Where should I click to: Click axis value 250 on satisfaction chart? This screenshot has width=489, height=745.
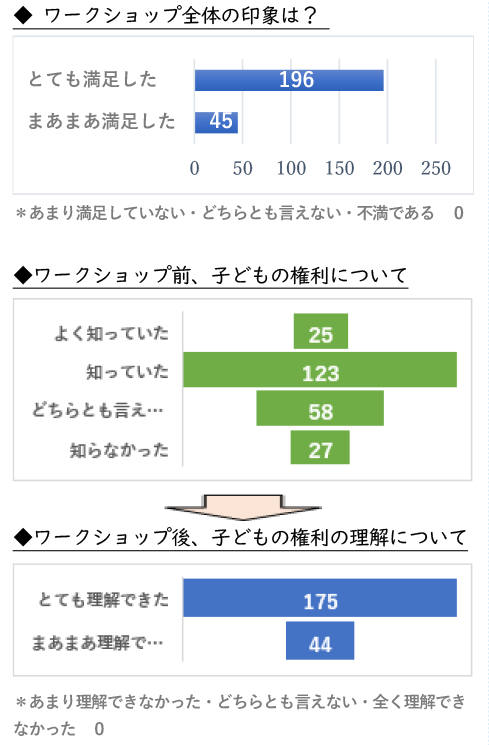436,168
